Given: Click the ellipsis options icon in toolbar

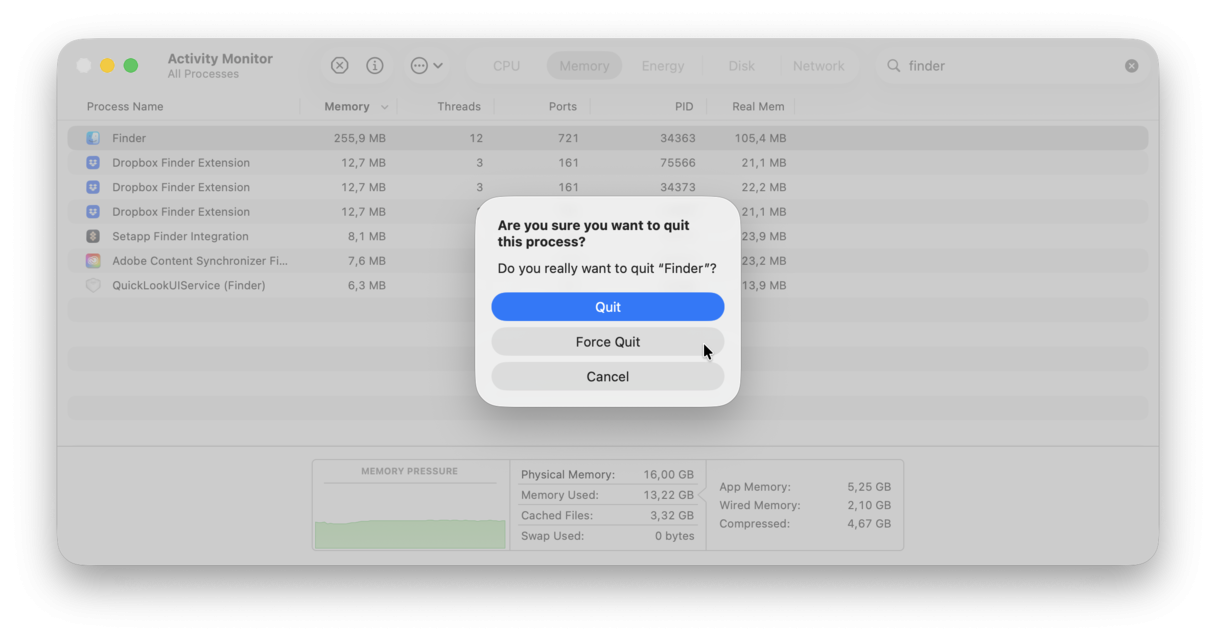Looking at the screenshot, I should [420, 65].
